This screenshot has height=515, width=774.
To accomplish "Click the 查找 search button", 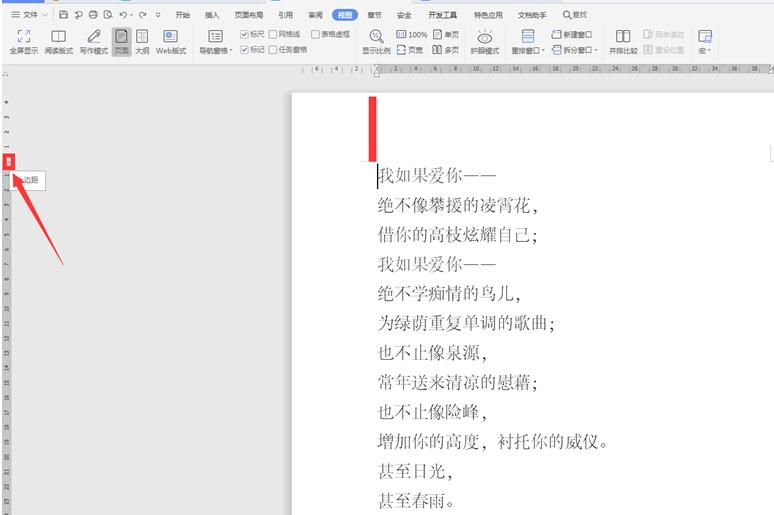I will pos(575,15).
